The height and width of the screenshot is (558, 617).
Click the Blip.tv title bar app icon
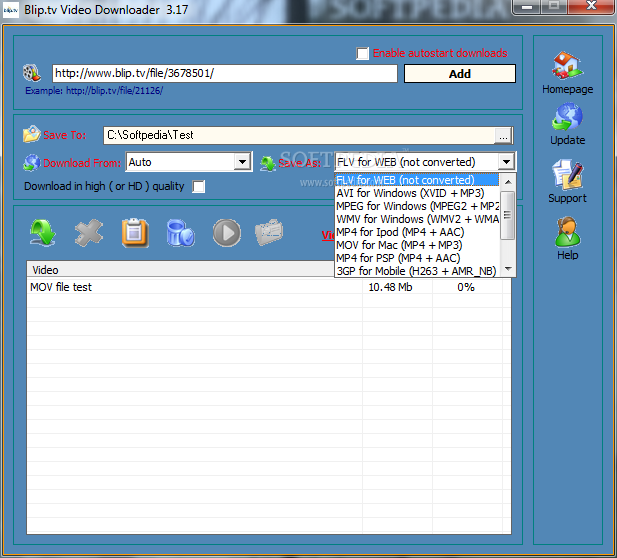tap(11, 10)
